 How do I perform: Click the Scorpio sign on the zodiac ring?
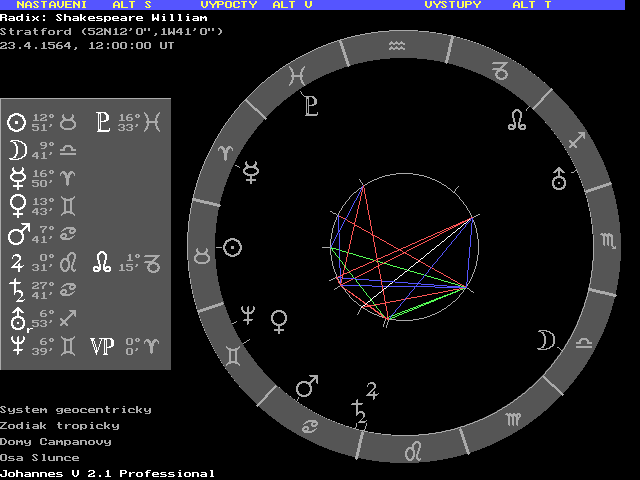608,241
